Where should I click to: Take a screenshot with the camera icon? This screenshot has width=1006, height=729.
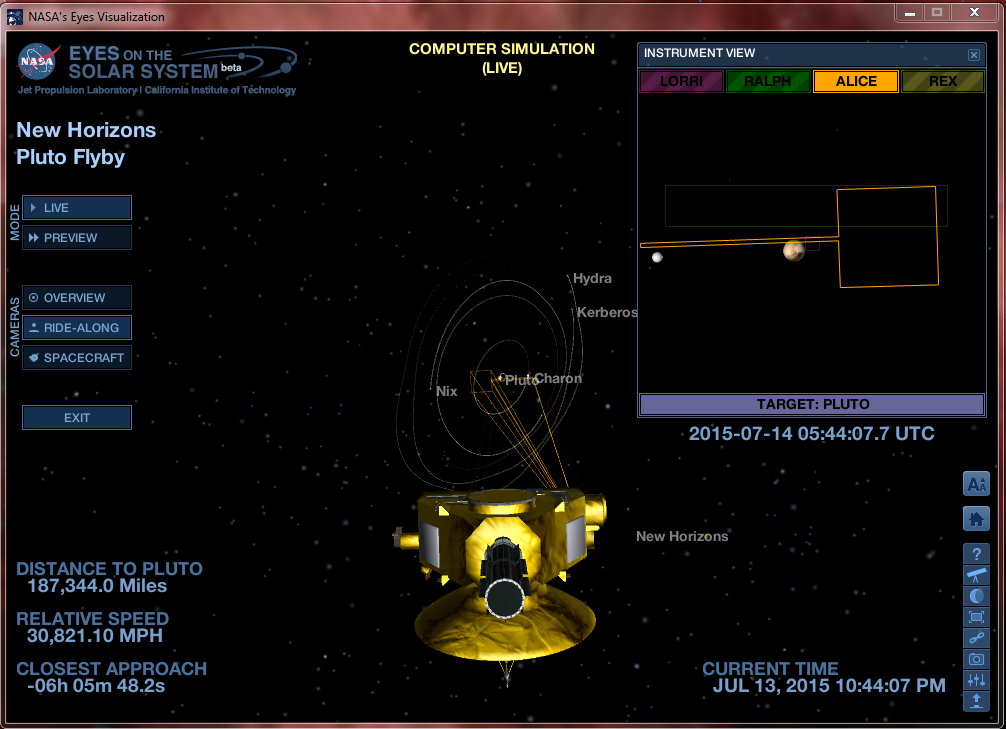coord(976,659)
